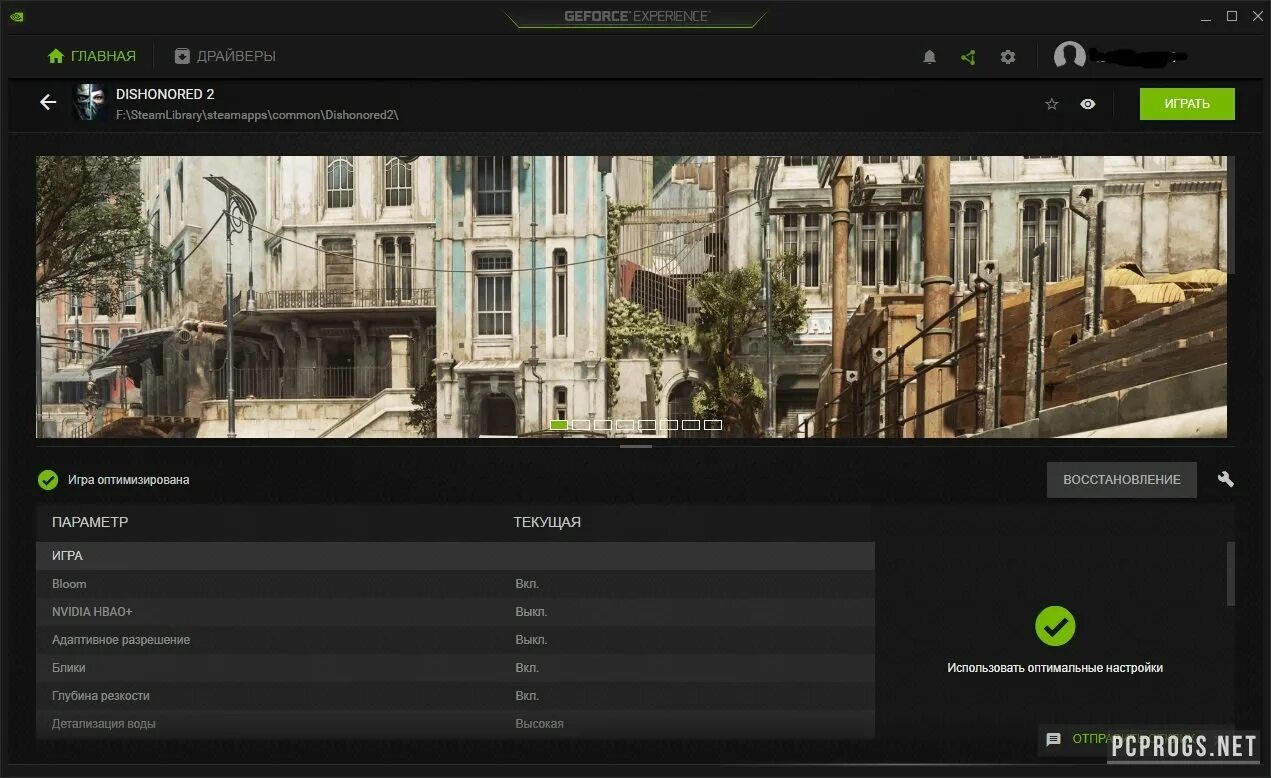Screen dimensions: 1271x778
Task: Select the Bloom setting row
Action: pos(455,584)
